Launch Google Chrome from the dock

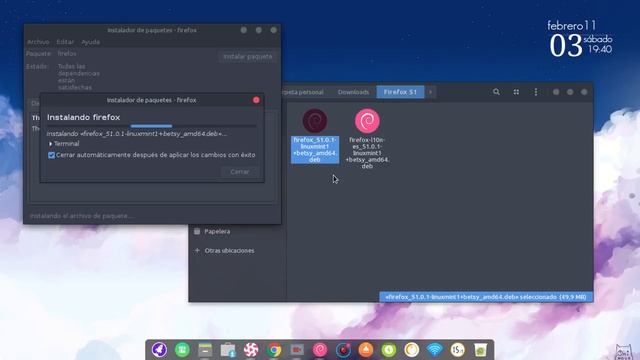(x=274, y=350)
